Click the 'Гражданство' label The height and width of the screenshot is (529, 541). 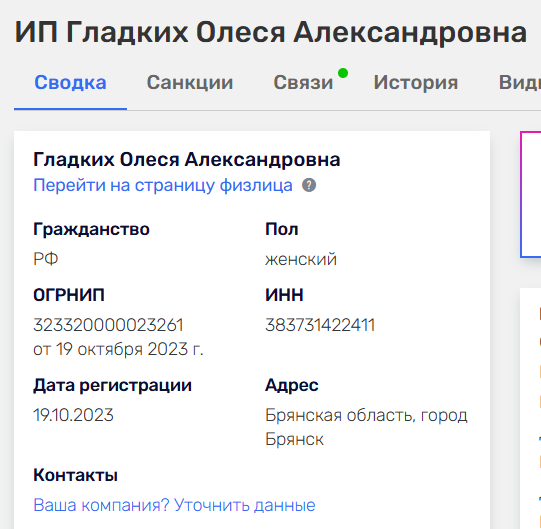91,229
